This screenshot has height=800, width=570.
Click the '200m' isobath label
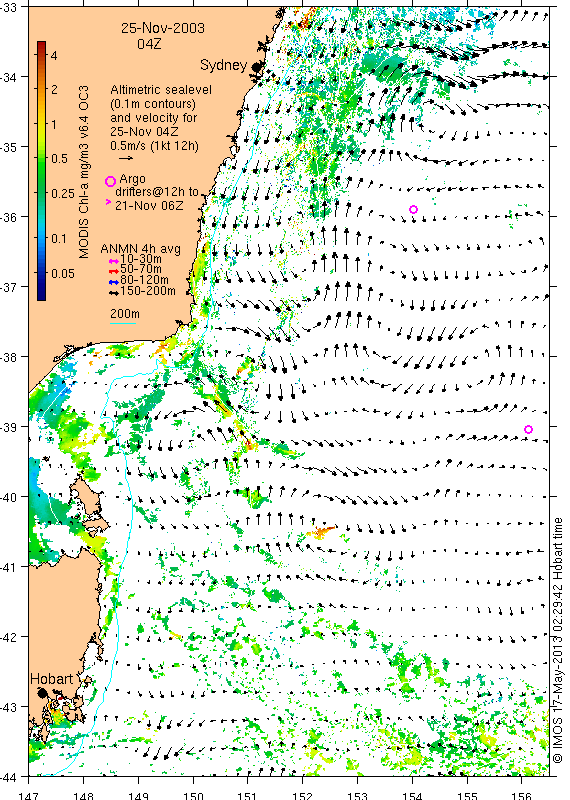click(125, 314)
